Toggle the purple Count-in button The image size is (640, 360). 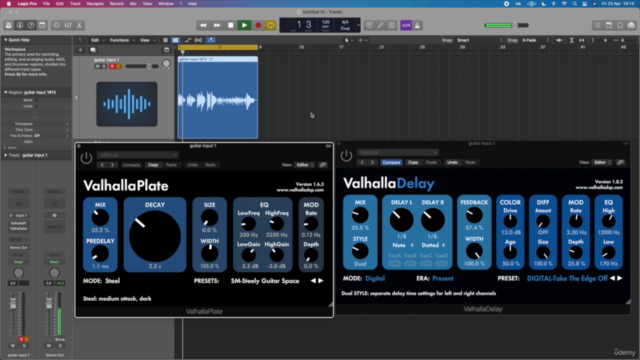[x=406, y=25]
